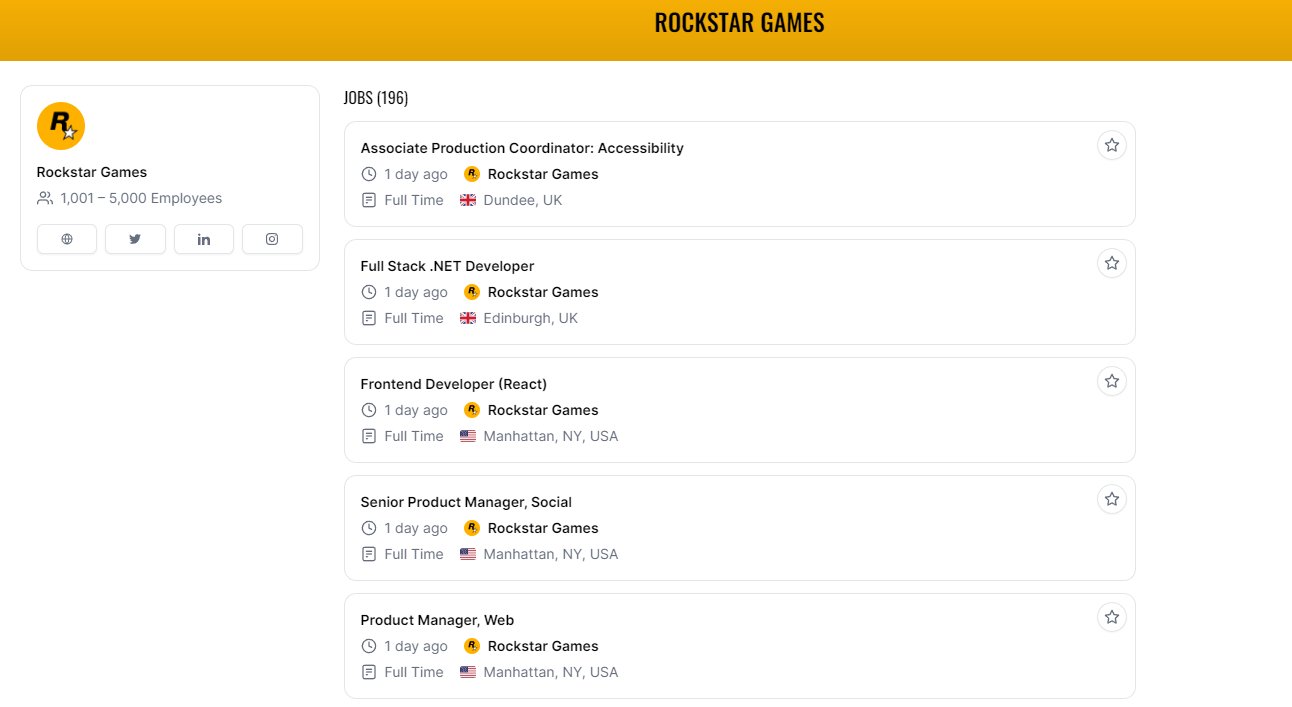
Task: Click the Rockstar Games logo in sidebar
Action: [61, 126]
